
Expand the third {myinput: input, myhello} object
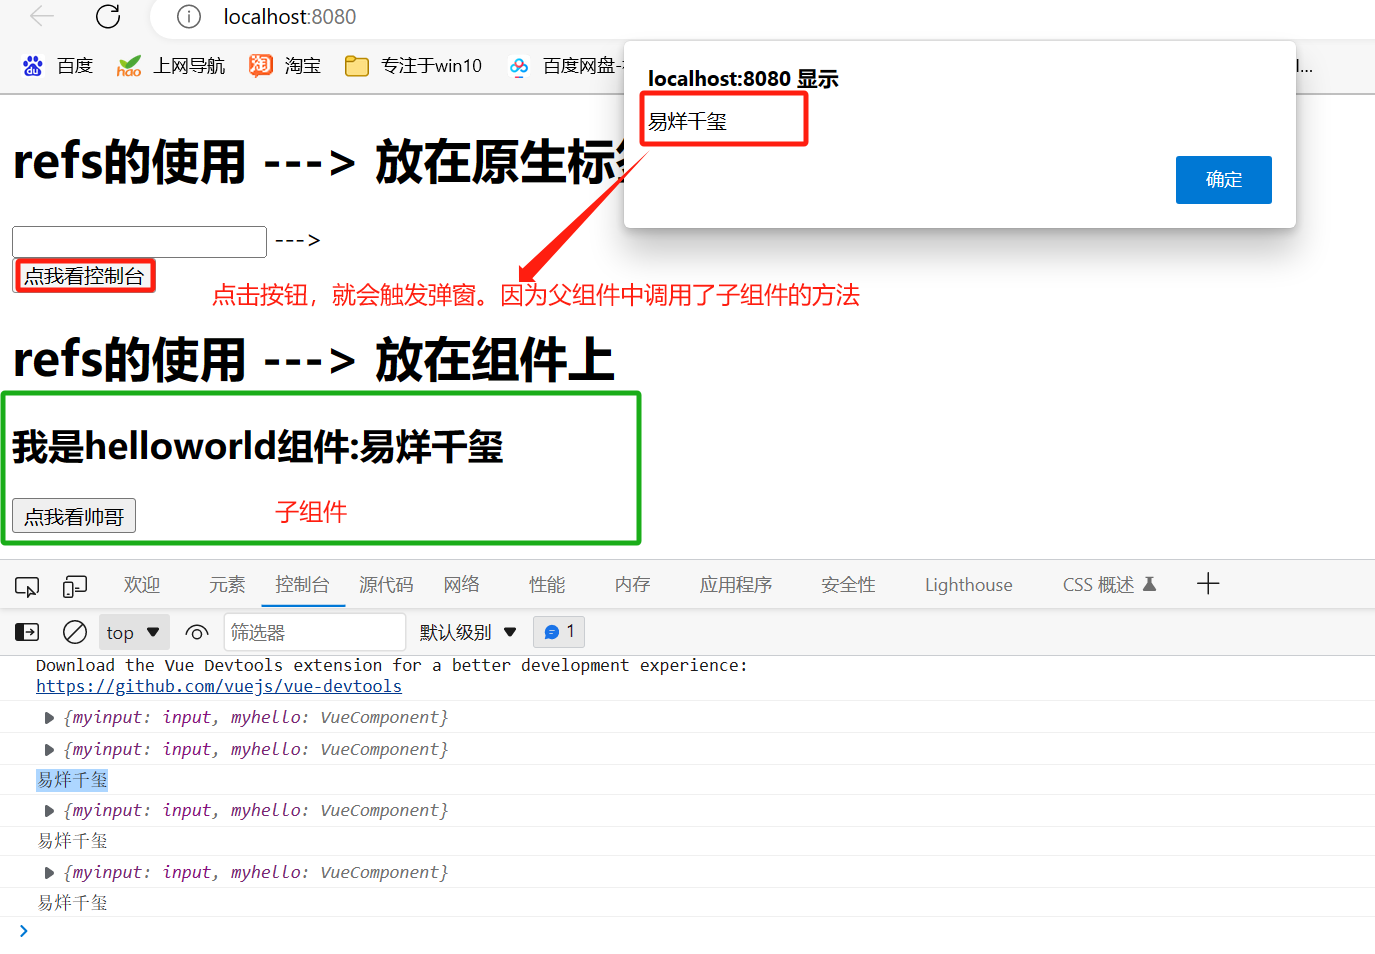click(49, 811)
